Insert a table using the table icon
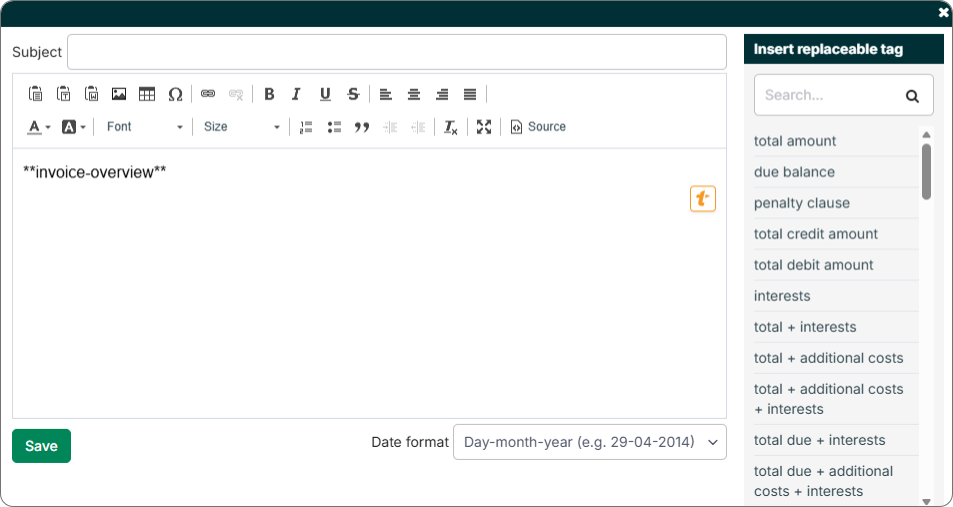Viewport: 953px width, 507px height. pyautogui.click(x=147, y=94)
